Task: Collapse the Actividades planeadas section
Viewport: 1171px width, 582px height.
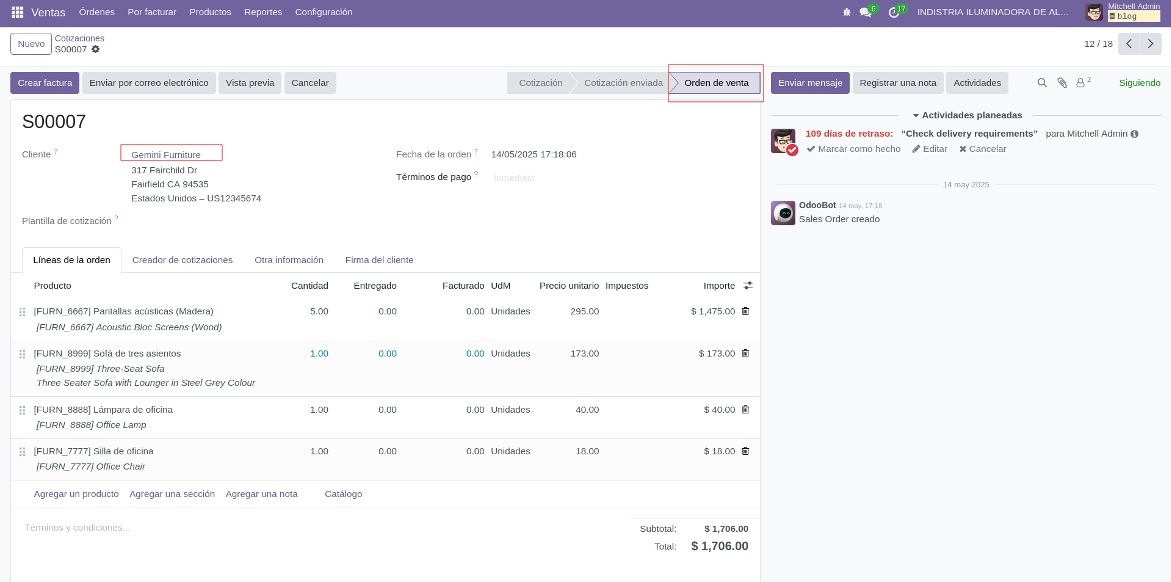Action: tap(967, 115)
